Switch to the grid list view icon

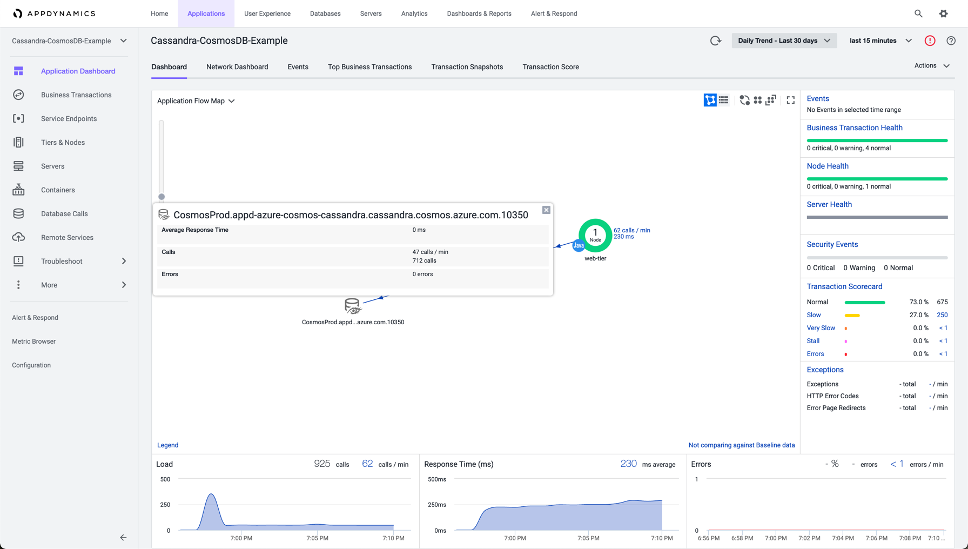point(724,100)
